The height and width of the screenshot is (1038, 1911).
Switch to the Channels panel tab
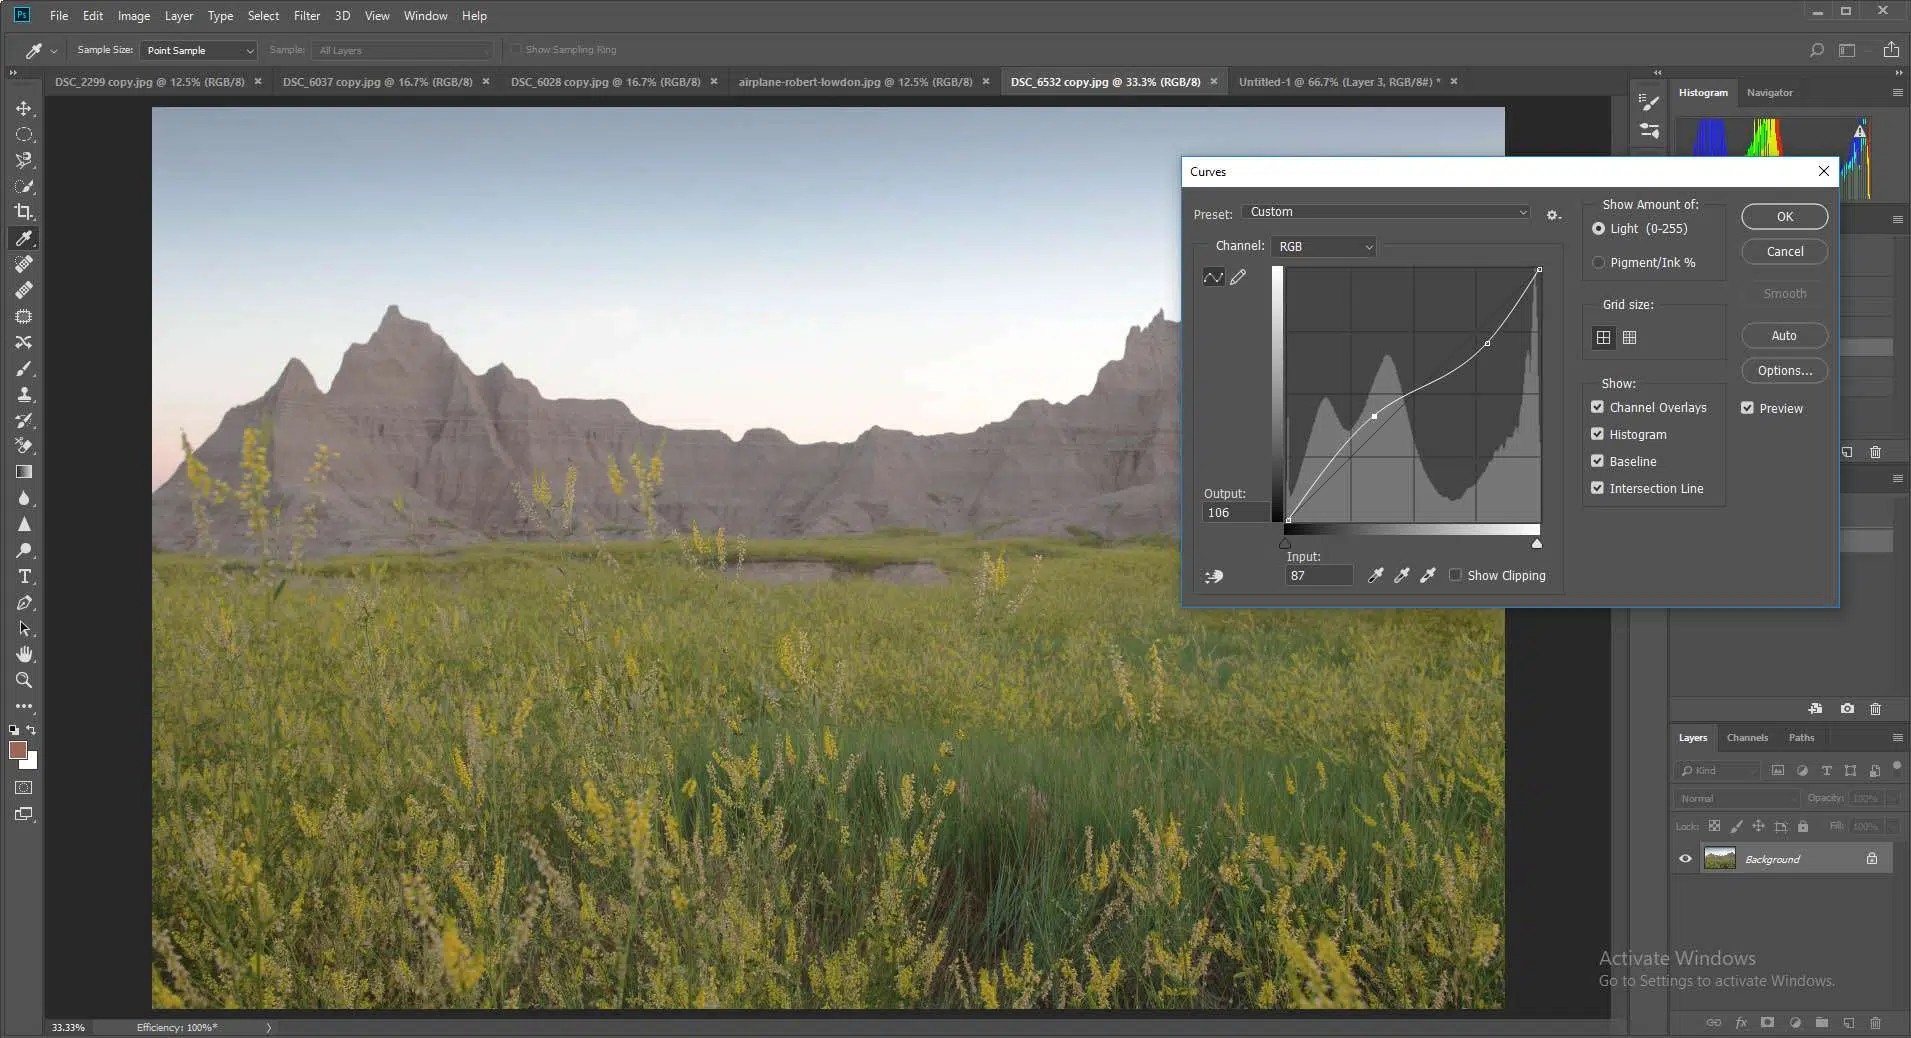(x=1746, y=738)
